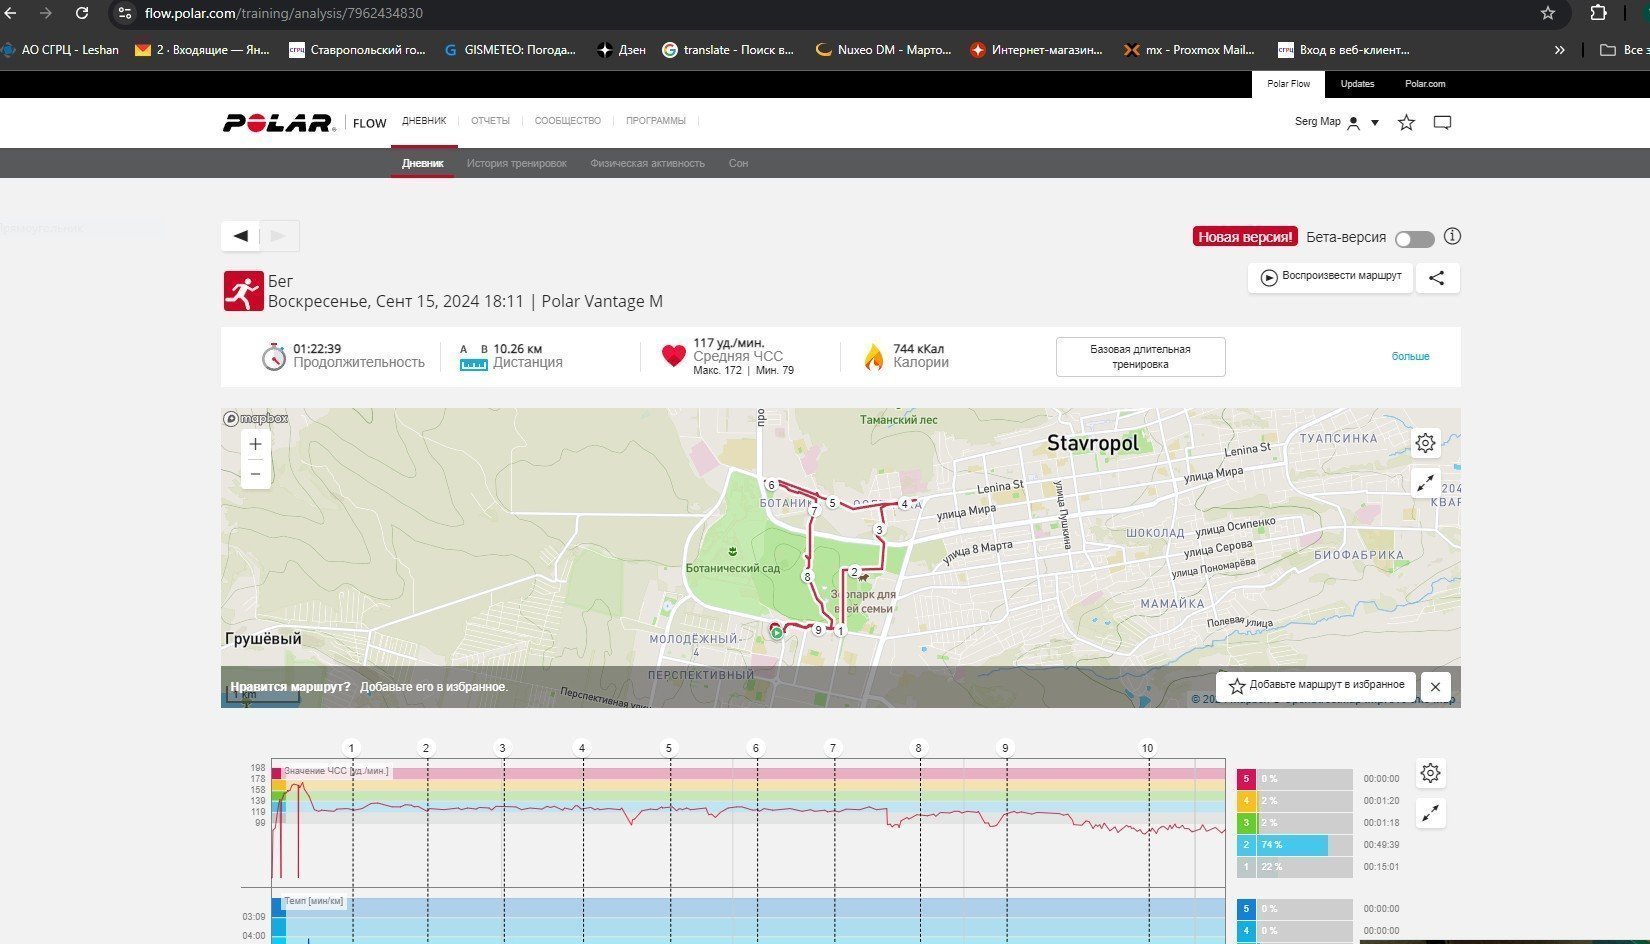Click the running sport icon

click(243, 291)
